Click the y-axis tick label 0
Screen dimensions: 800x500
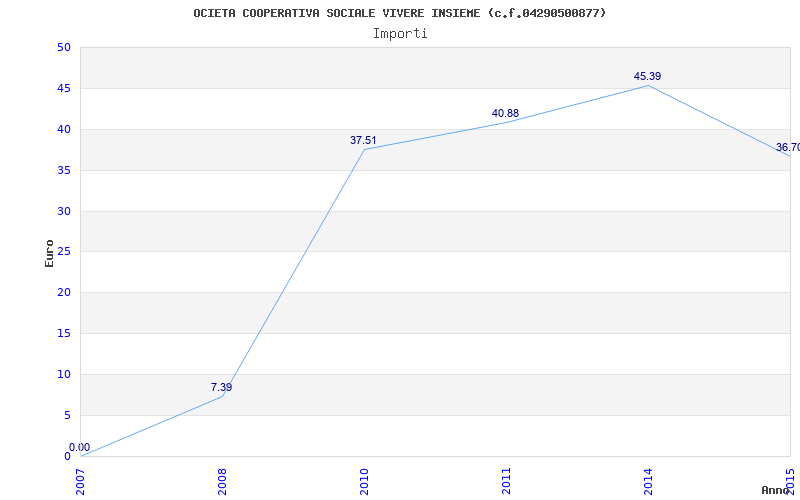pyautogui.click(x=67, y=456)
